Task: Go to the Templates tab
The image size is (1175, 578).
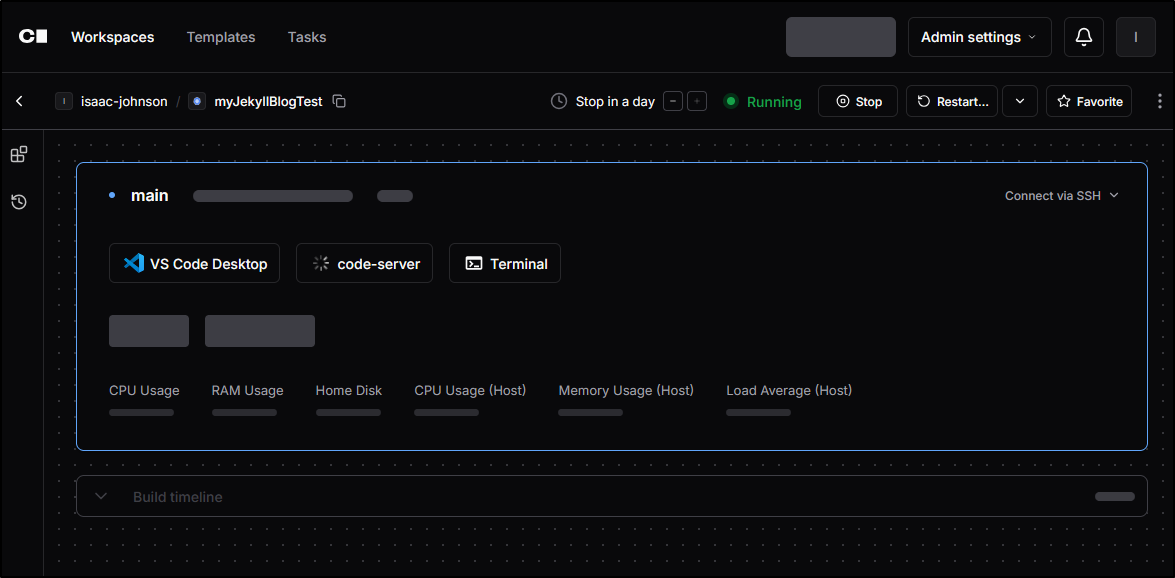Action: tap(221, 37)
